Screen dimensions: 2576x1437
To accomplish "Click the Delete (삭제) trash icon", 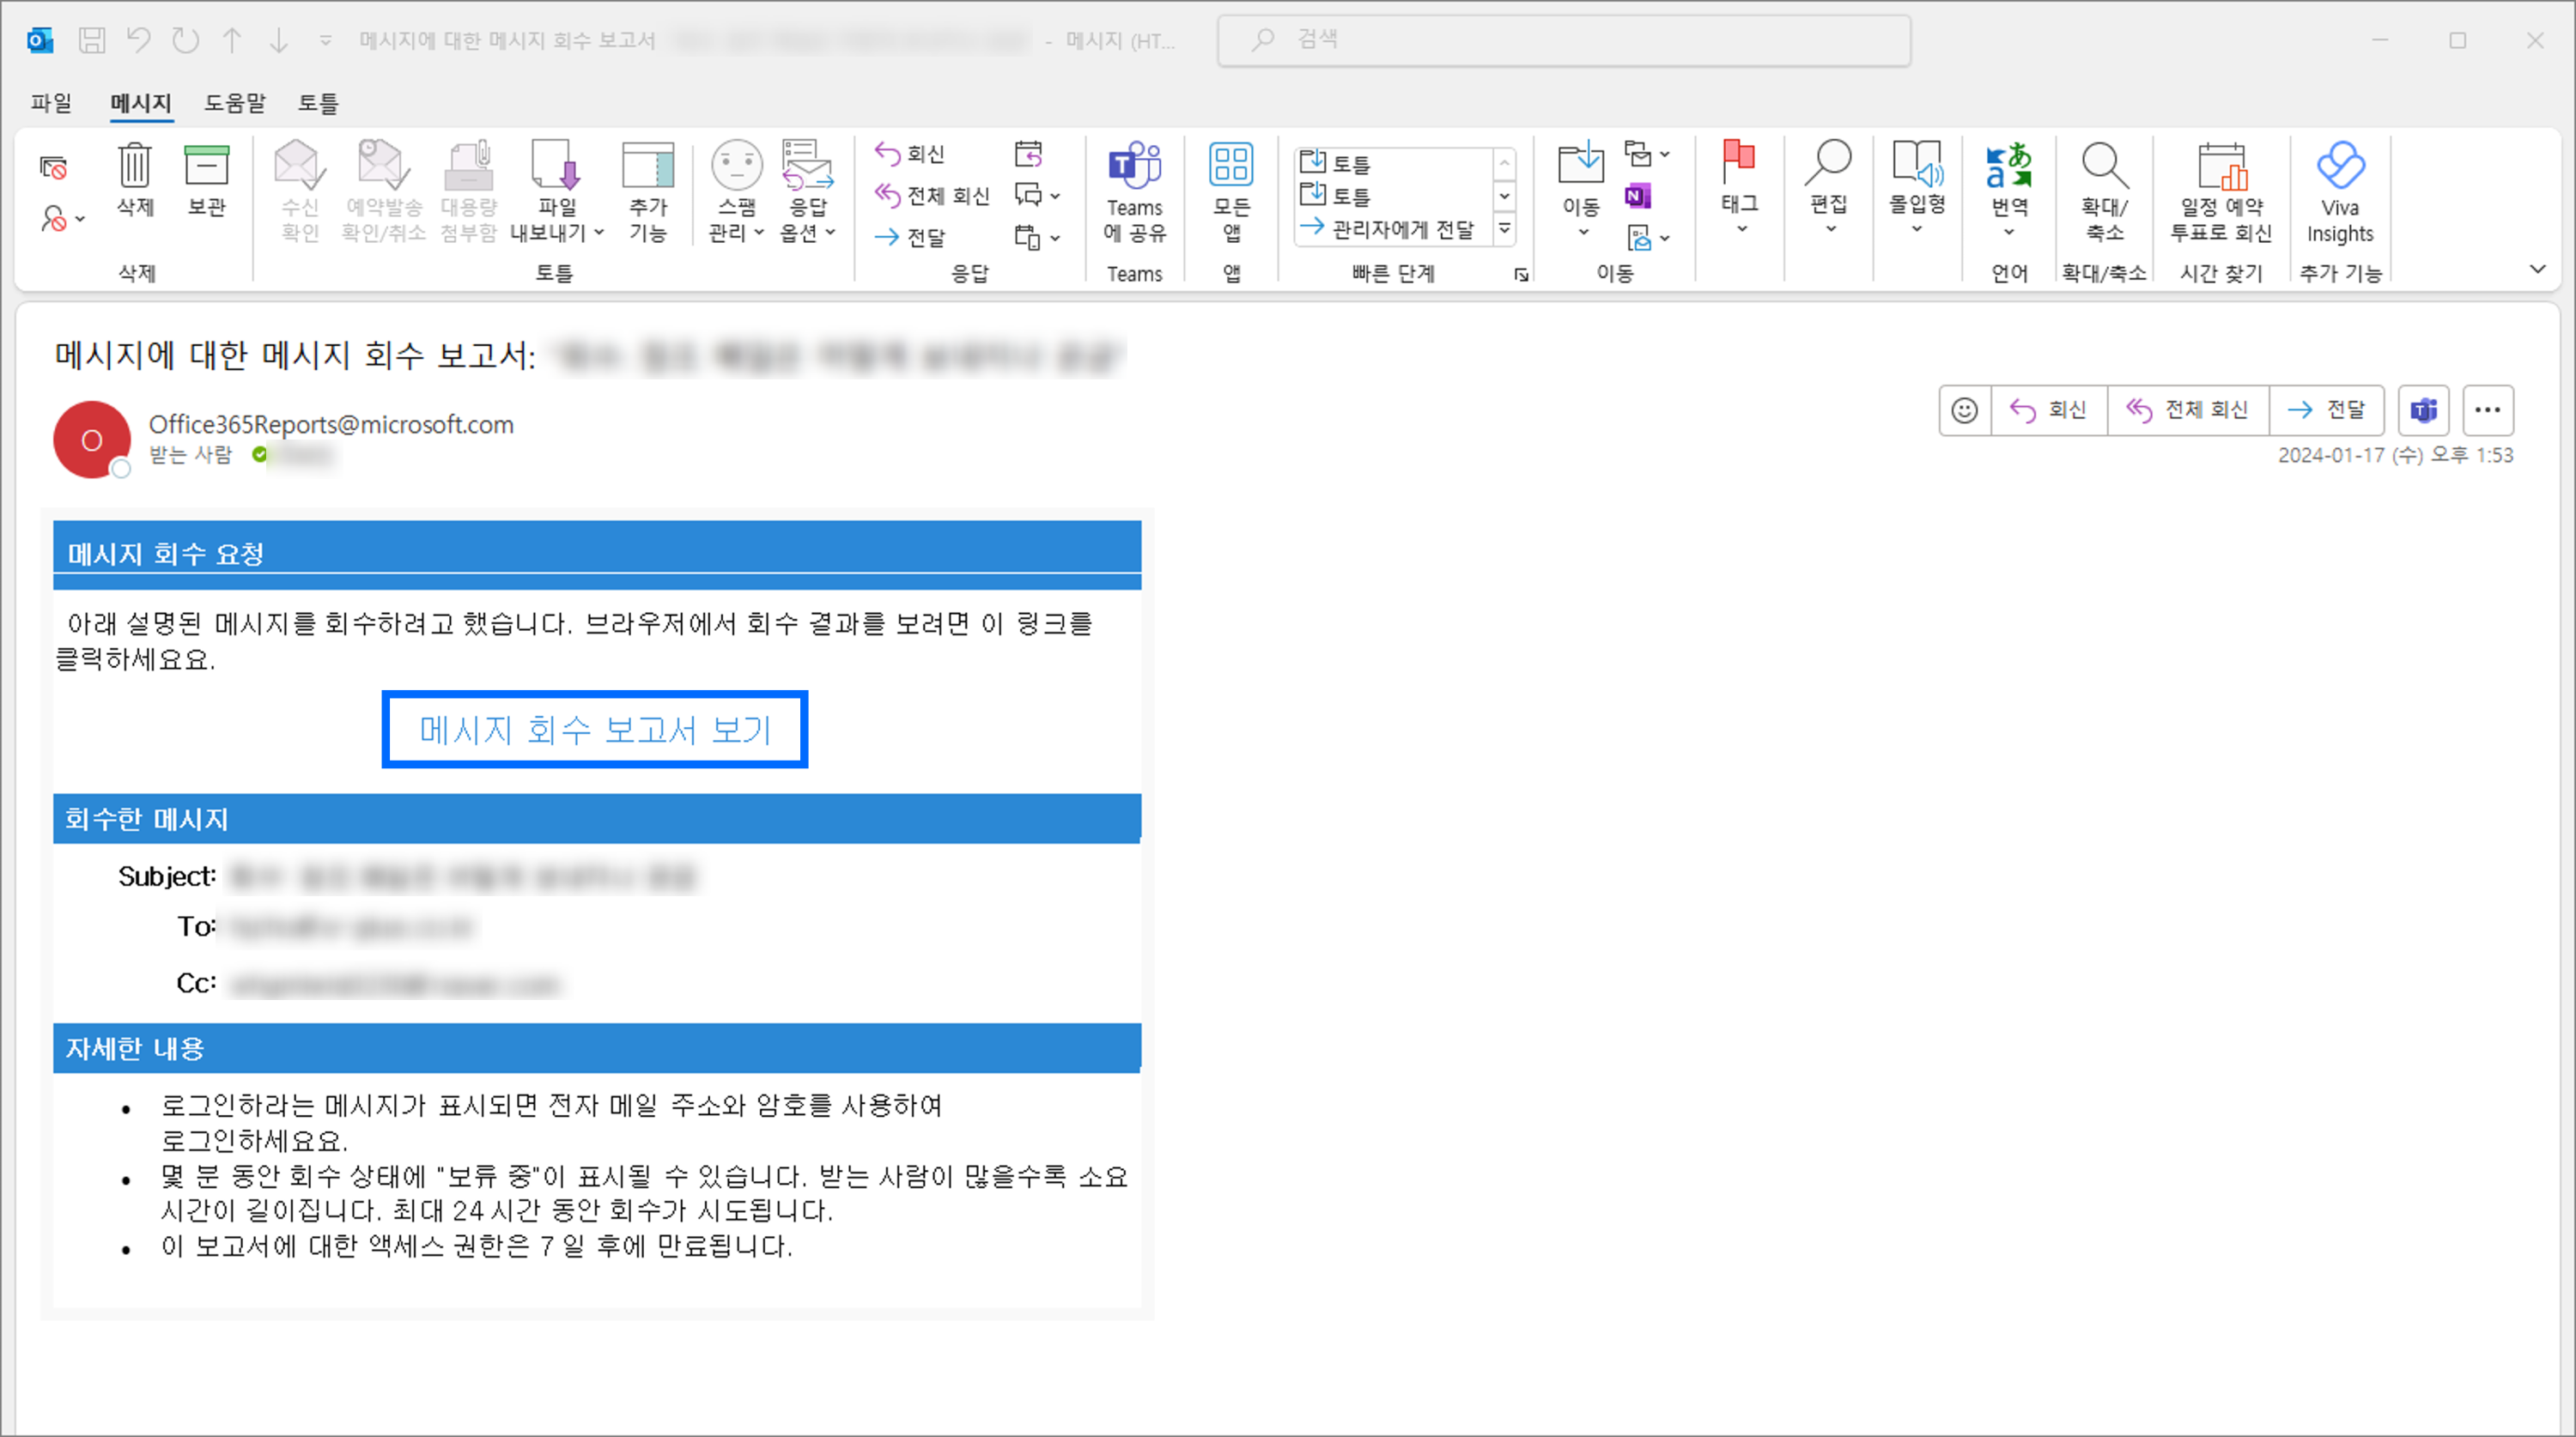I will coord(134,166).
